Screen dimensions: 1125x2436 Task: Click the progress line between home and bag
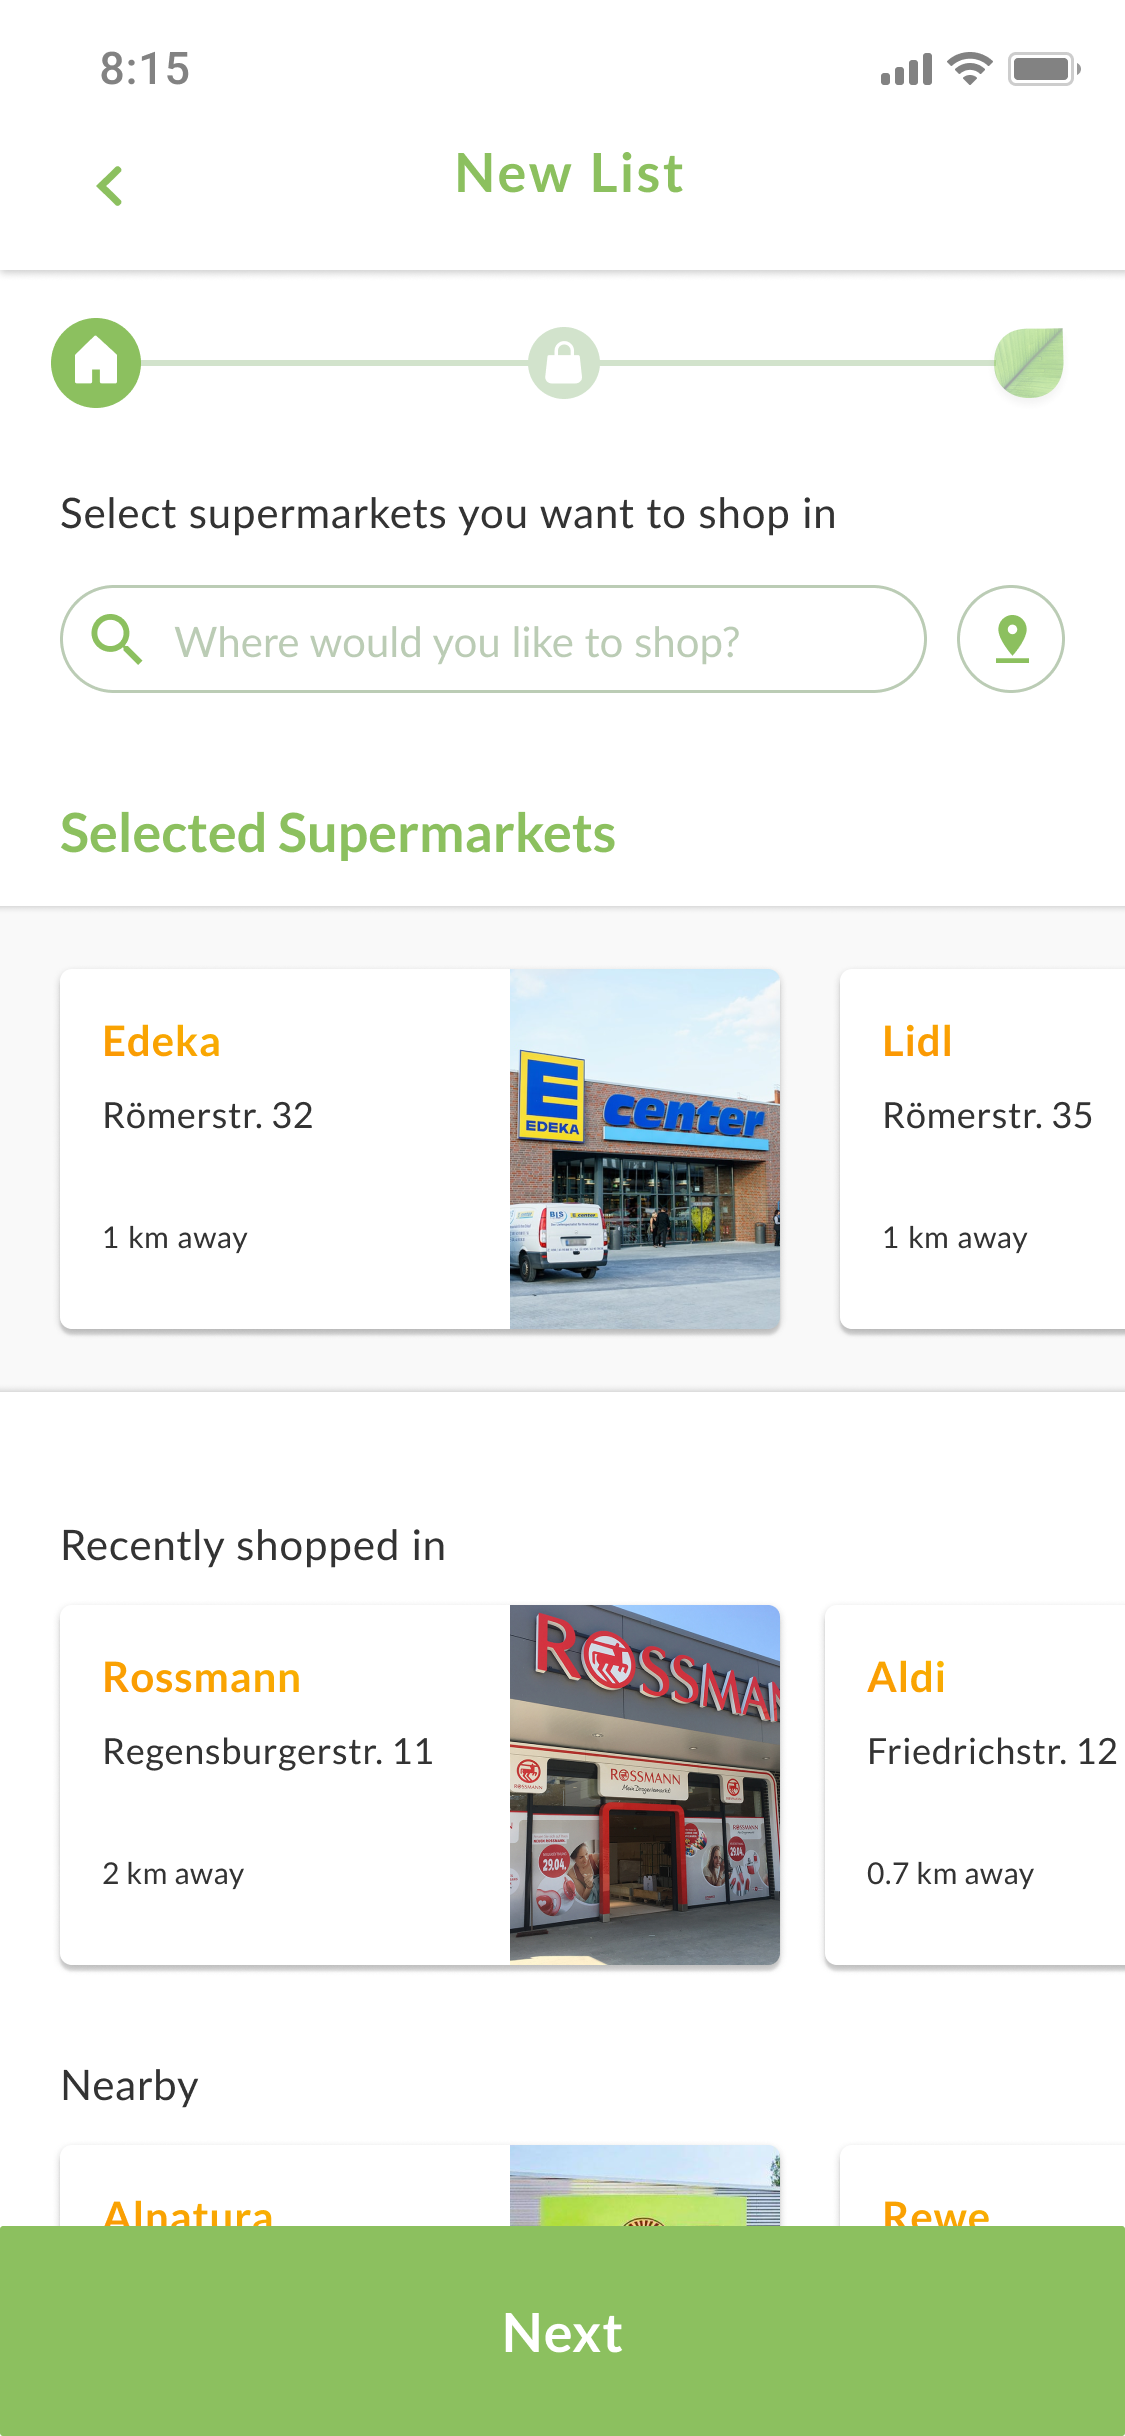click(334, 363)
